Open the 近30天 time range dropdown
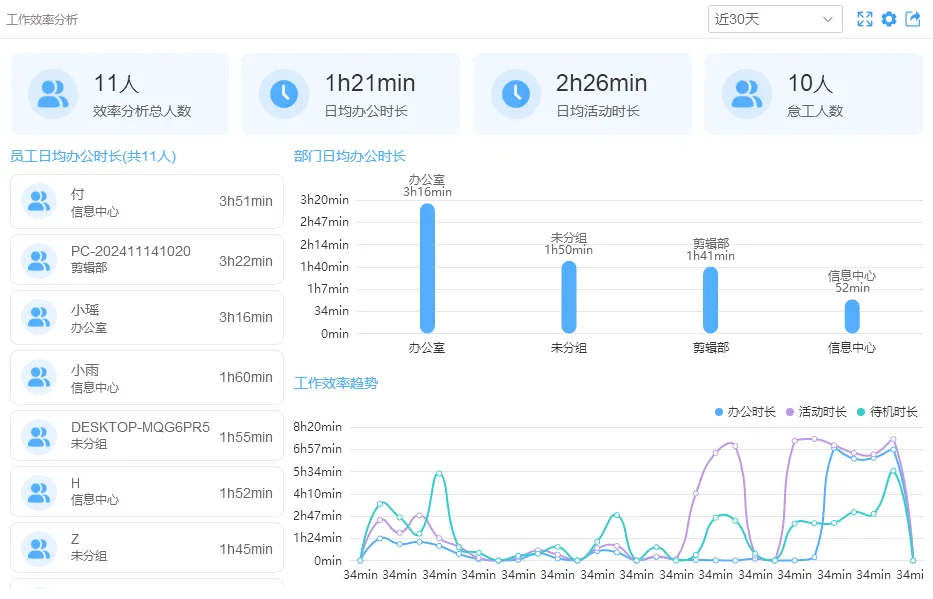Screen dimensions: 933x599 coord(775,19)
